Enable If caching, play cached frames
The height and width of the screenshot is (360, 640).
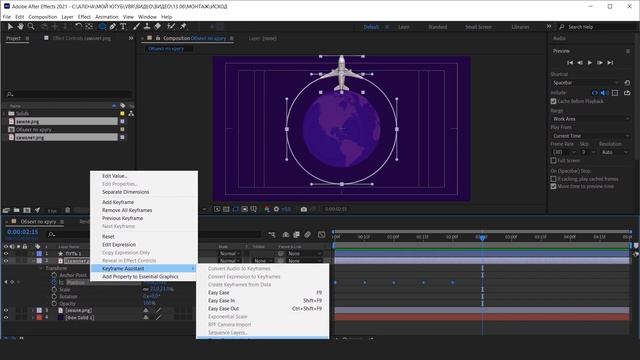(553, 179)
